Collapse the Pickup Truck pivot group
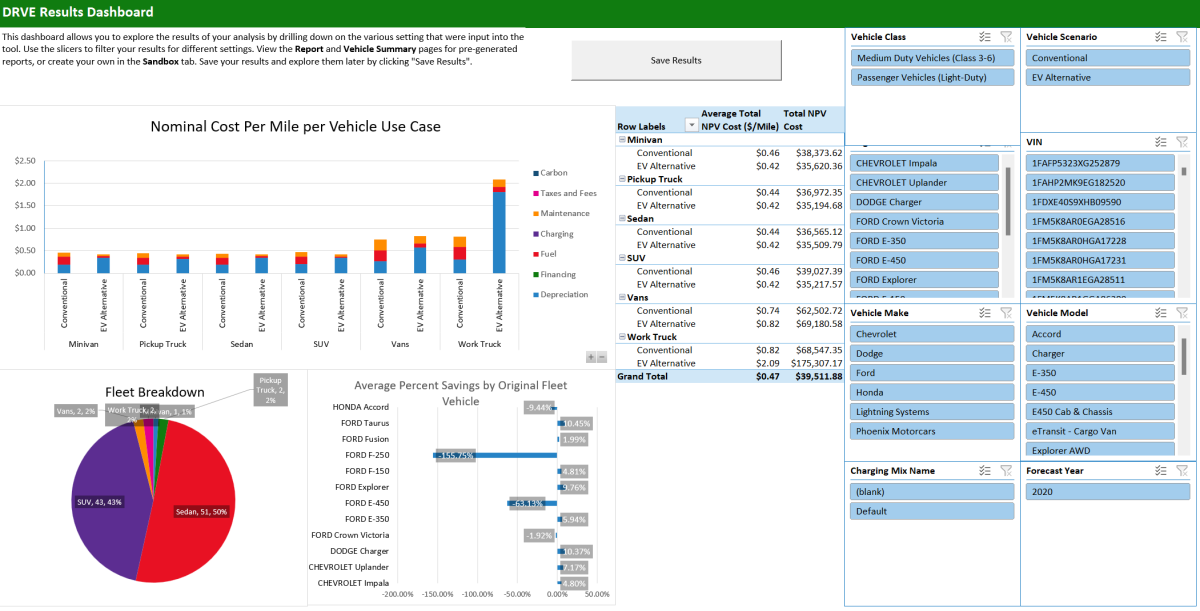The width and height of the screenshot is (1200, 611). pos(621,179)
